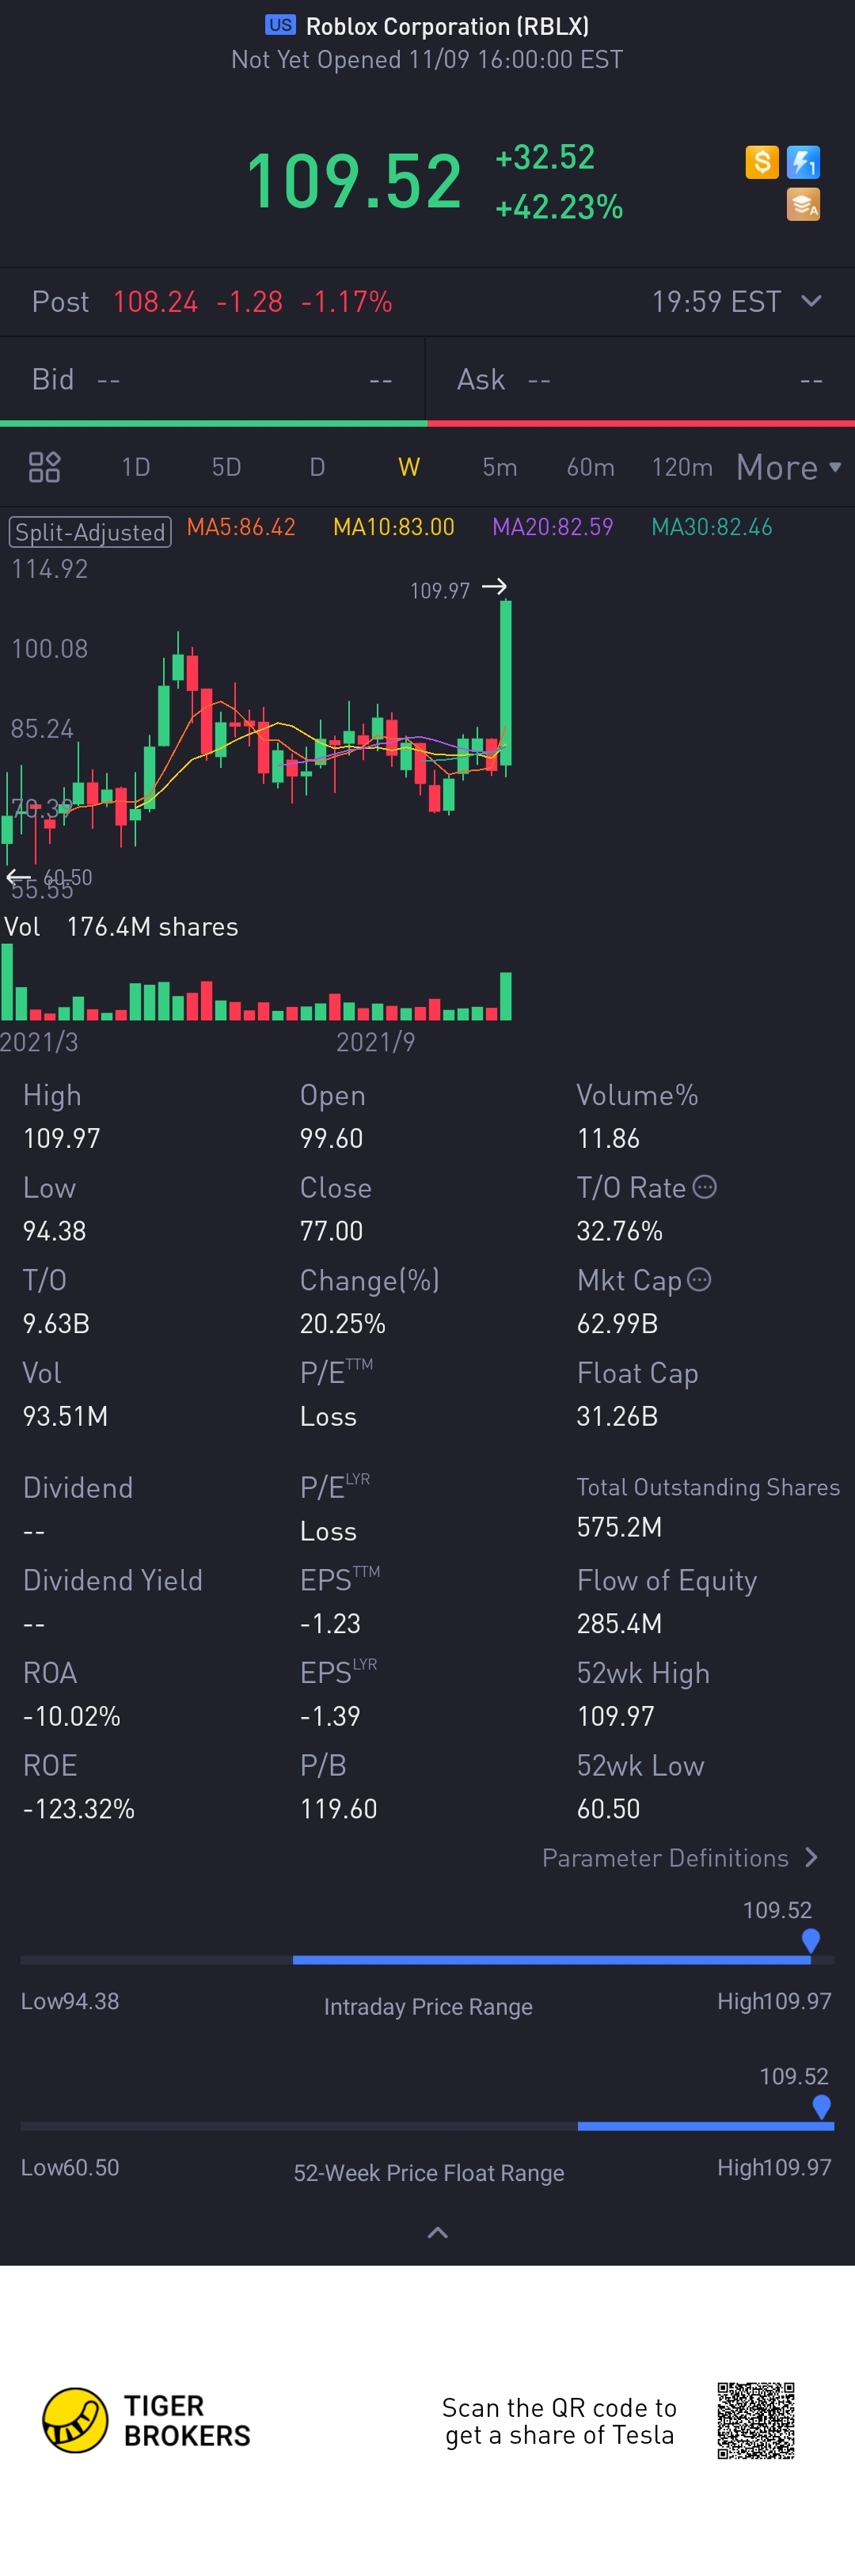Tap the QR code image
855x2576 pixels.
pyautogui.click(x=756, y=2420)
